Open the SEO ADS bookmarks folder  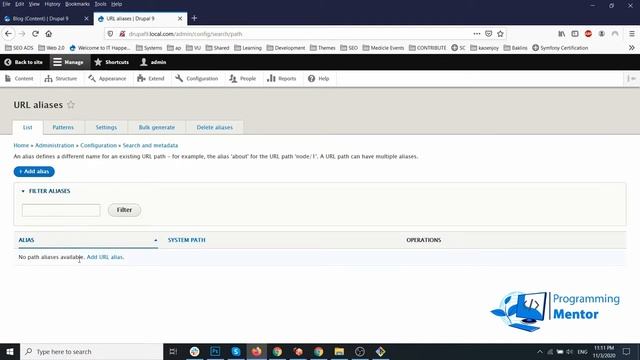point(19,48)
